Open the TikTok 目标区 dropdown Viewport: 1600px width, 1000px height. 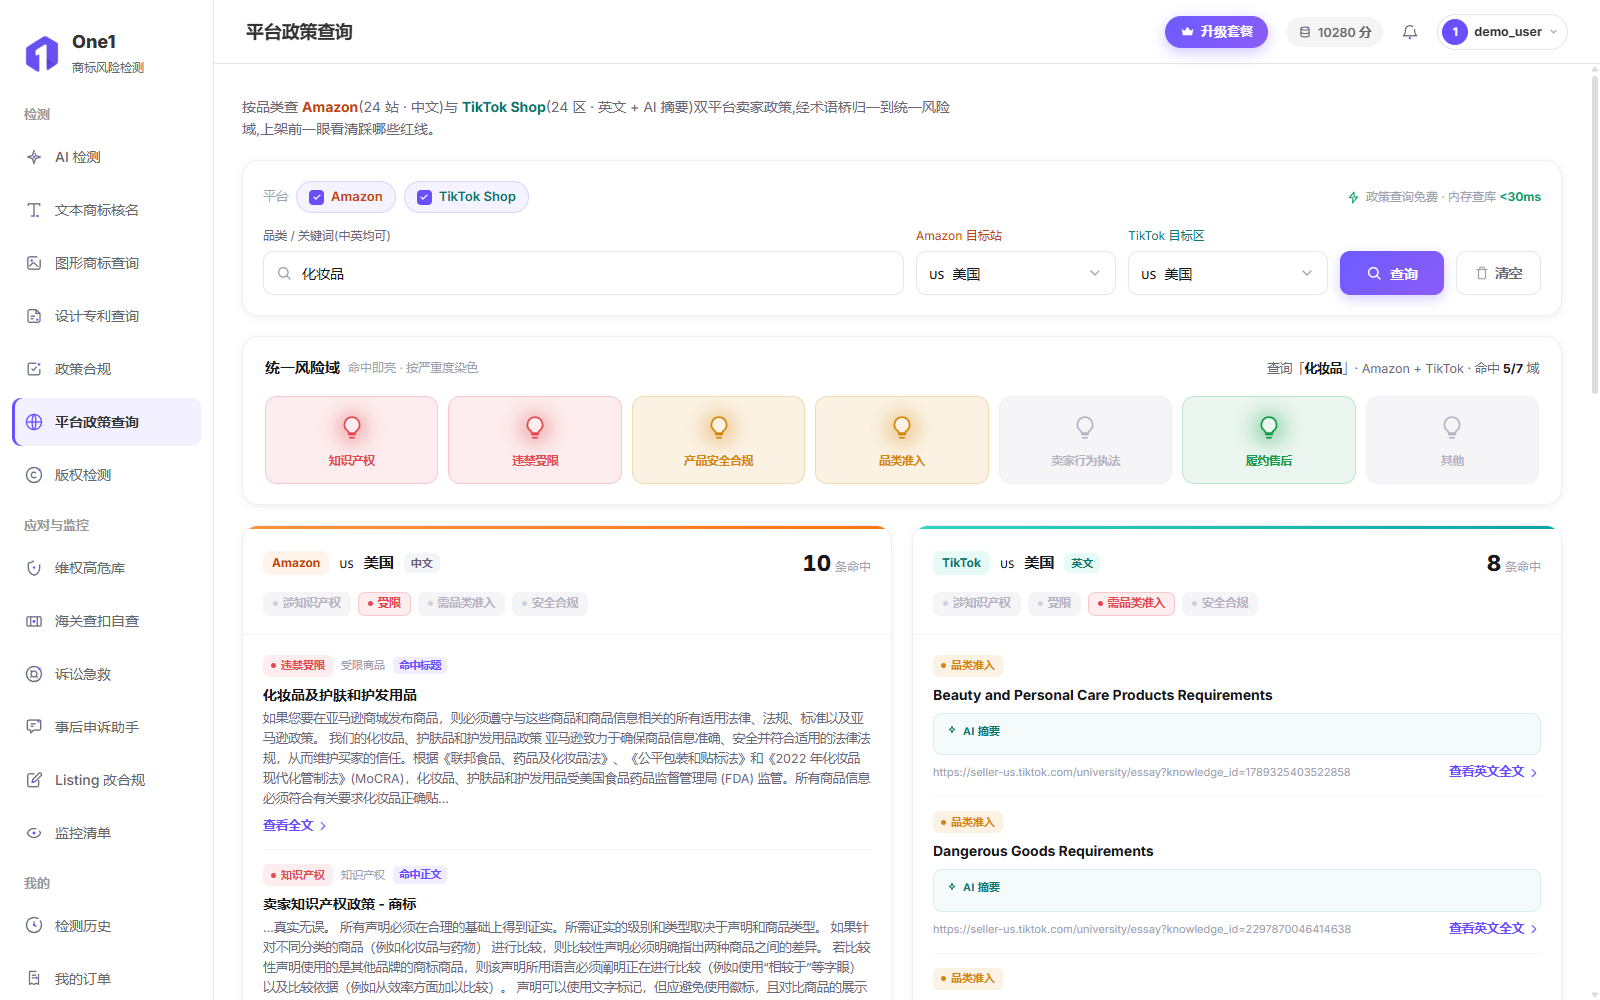pos(1228,273)
